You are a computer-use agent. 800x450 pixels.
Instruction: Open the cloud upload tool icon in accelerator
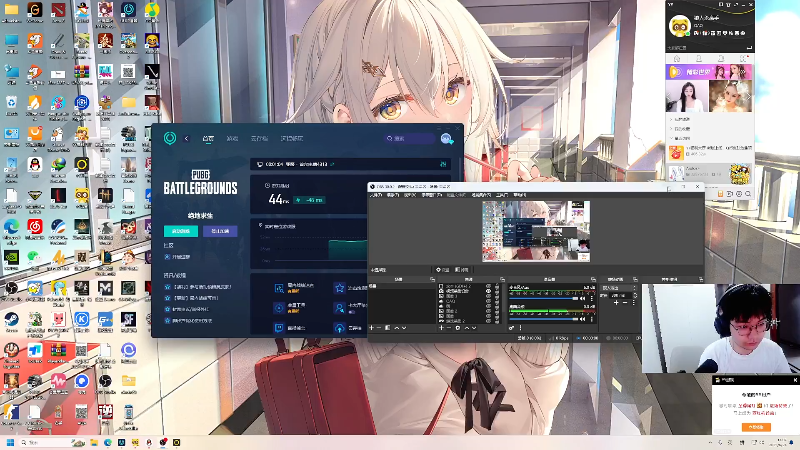point(339,328)
